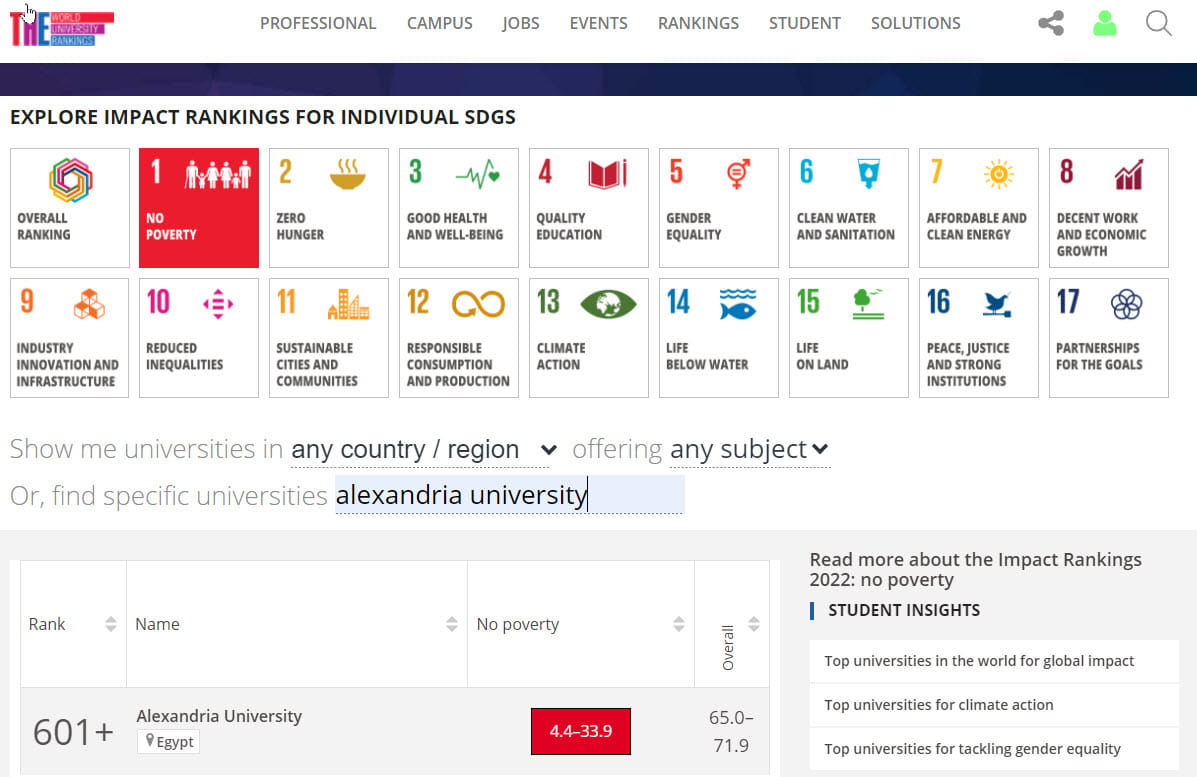Open the Rankings menu item

[698, 23]
